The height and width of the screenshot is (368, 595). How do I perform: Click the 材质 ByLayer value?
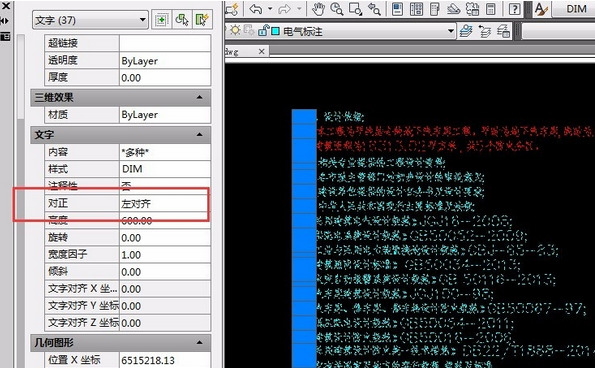coord(165,115)
